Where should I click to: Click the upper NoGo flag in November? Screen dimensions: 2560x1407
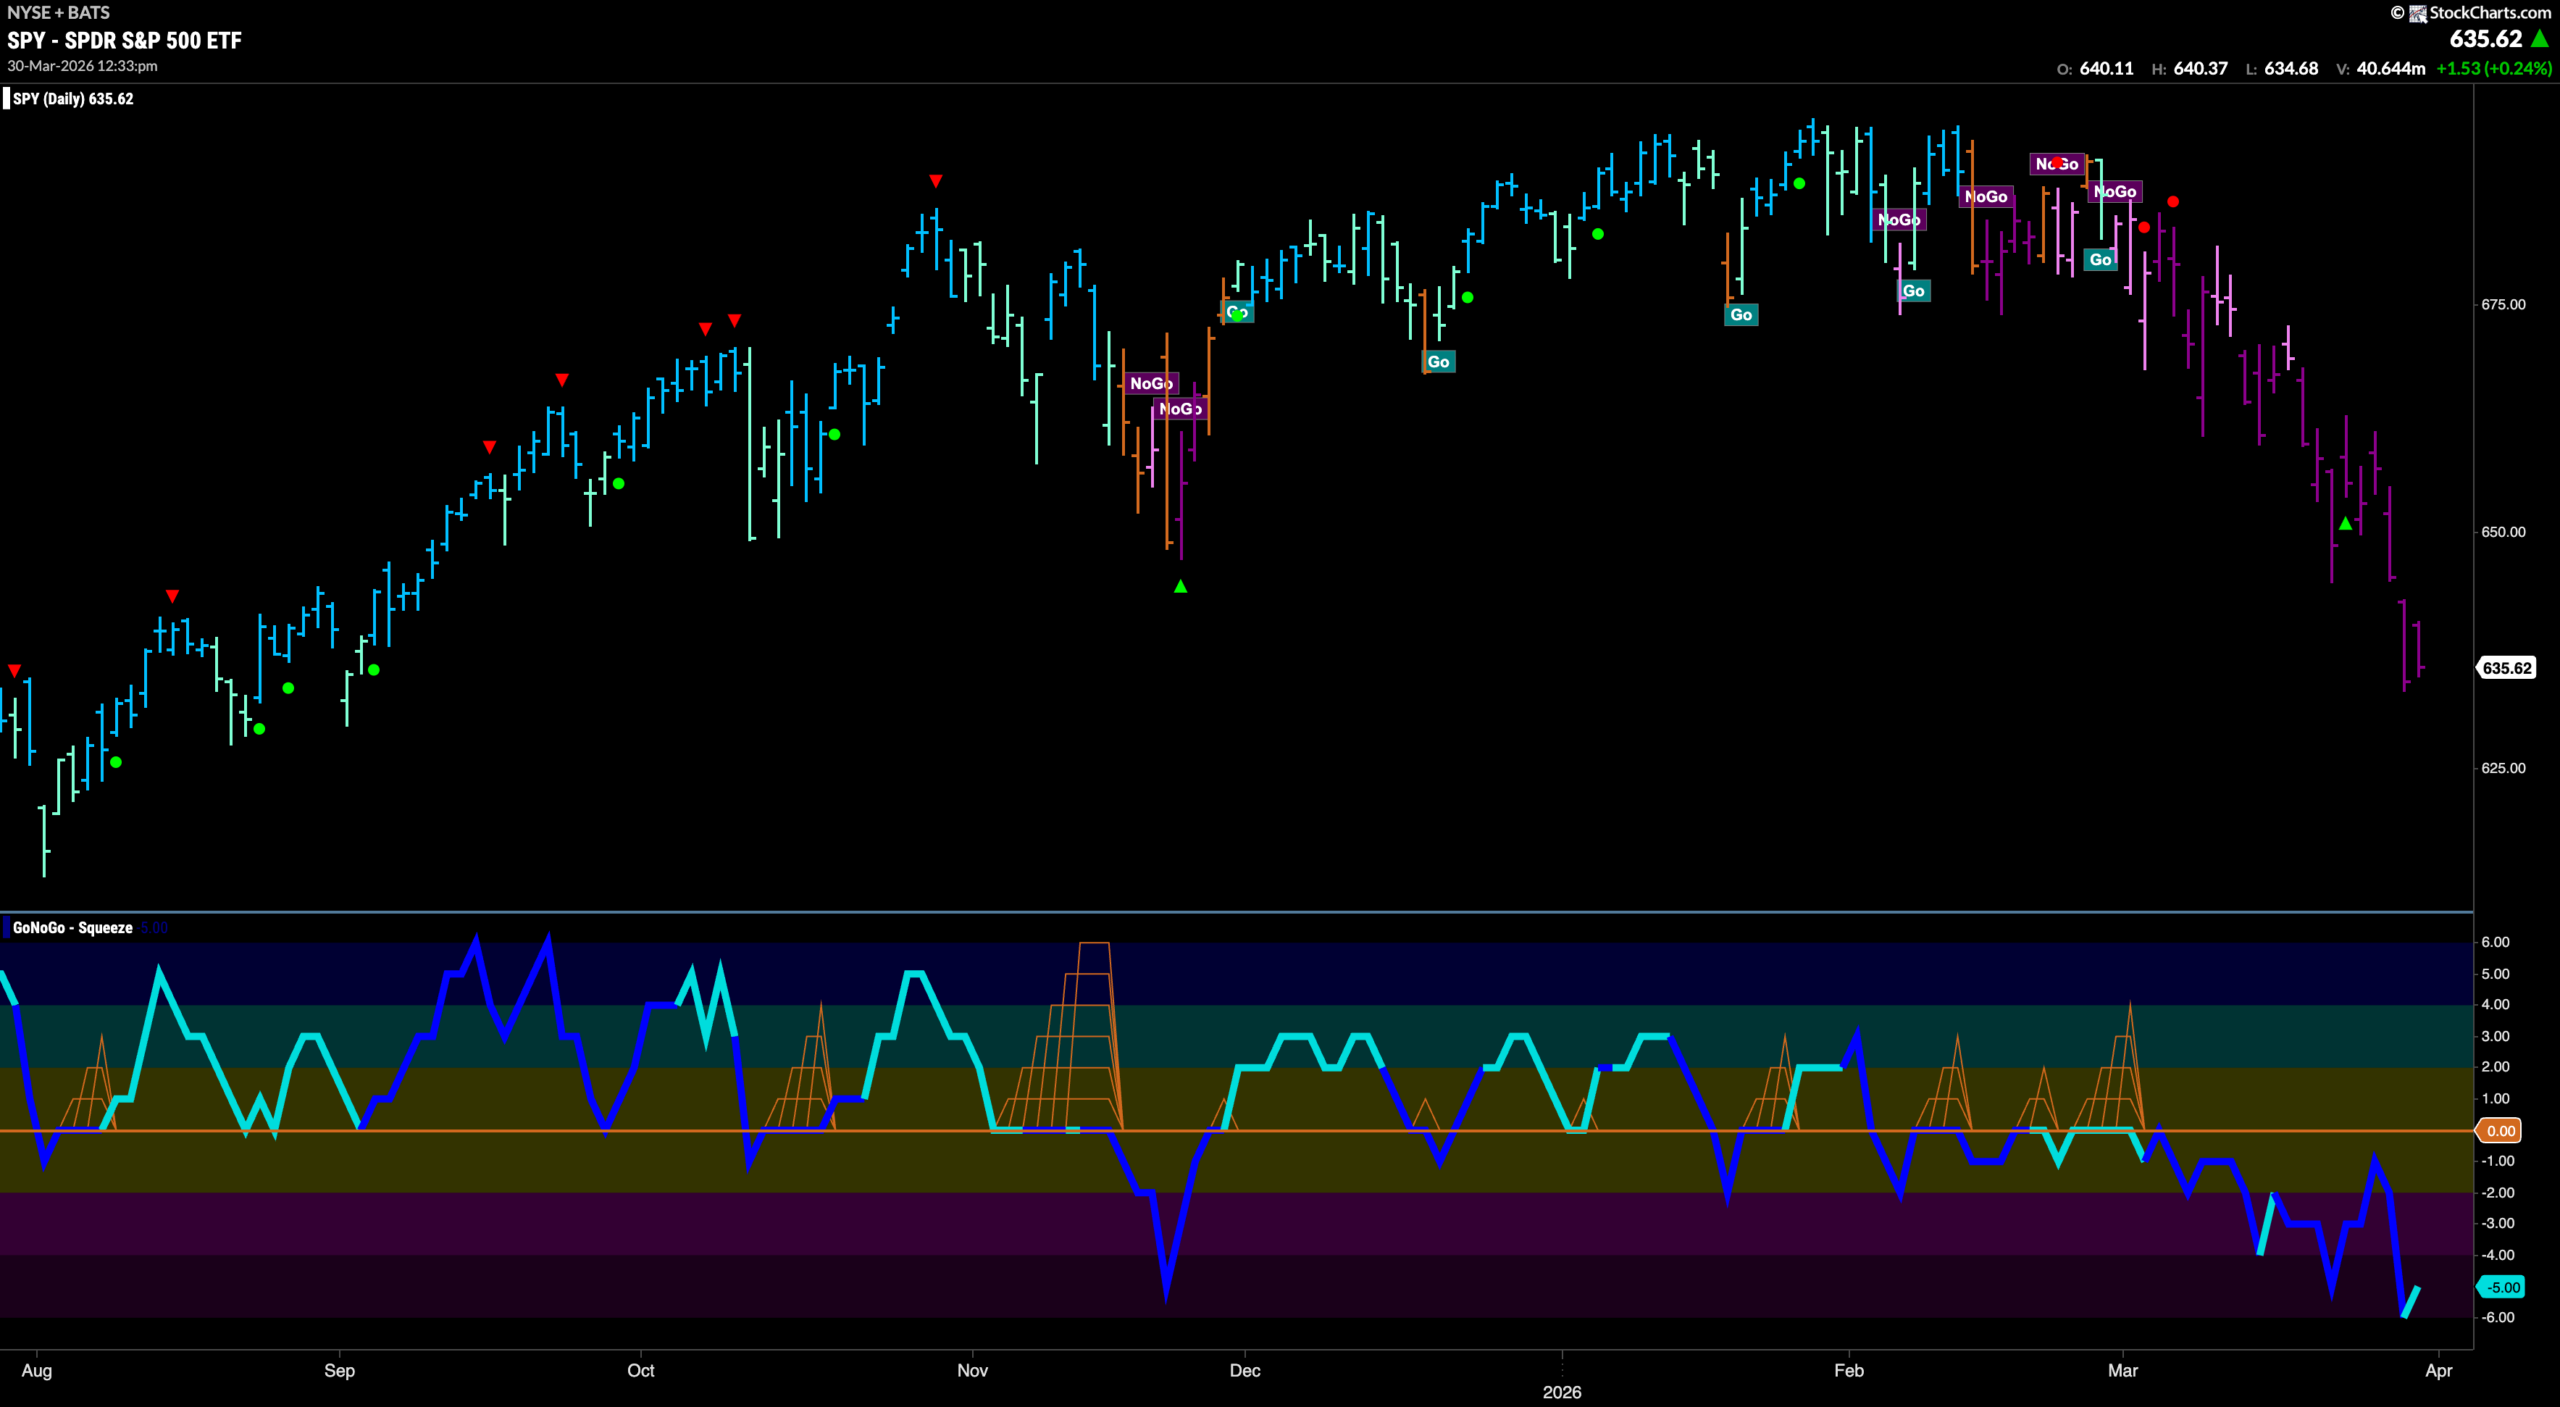[x=1151, y=383]
